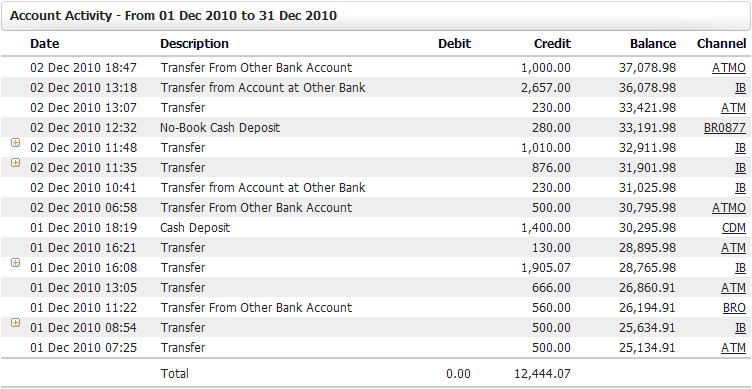
Task: Select the Cash Deposit transaction row
Action: pyautogui.click(x=376, y=228)
